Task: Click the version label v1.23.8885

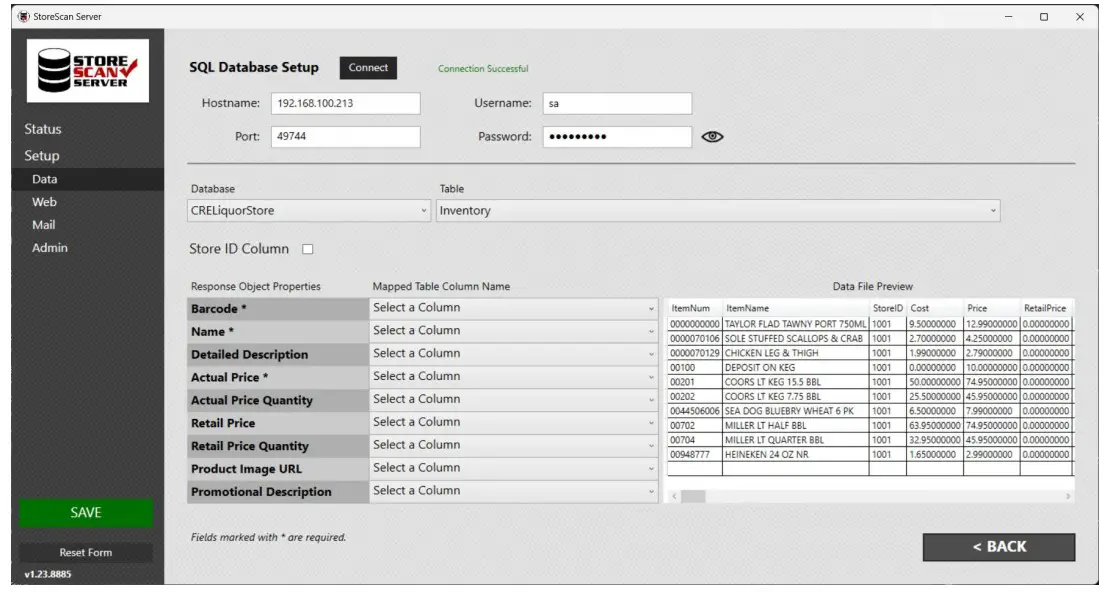Action: click(48, 574)
